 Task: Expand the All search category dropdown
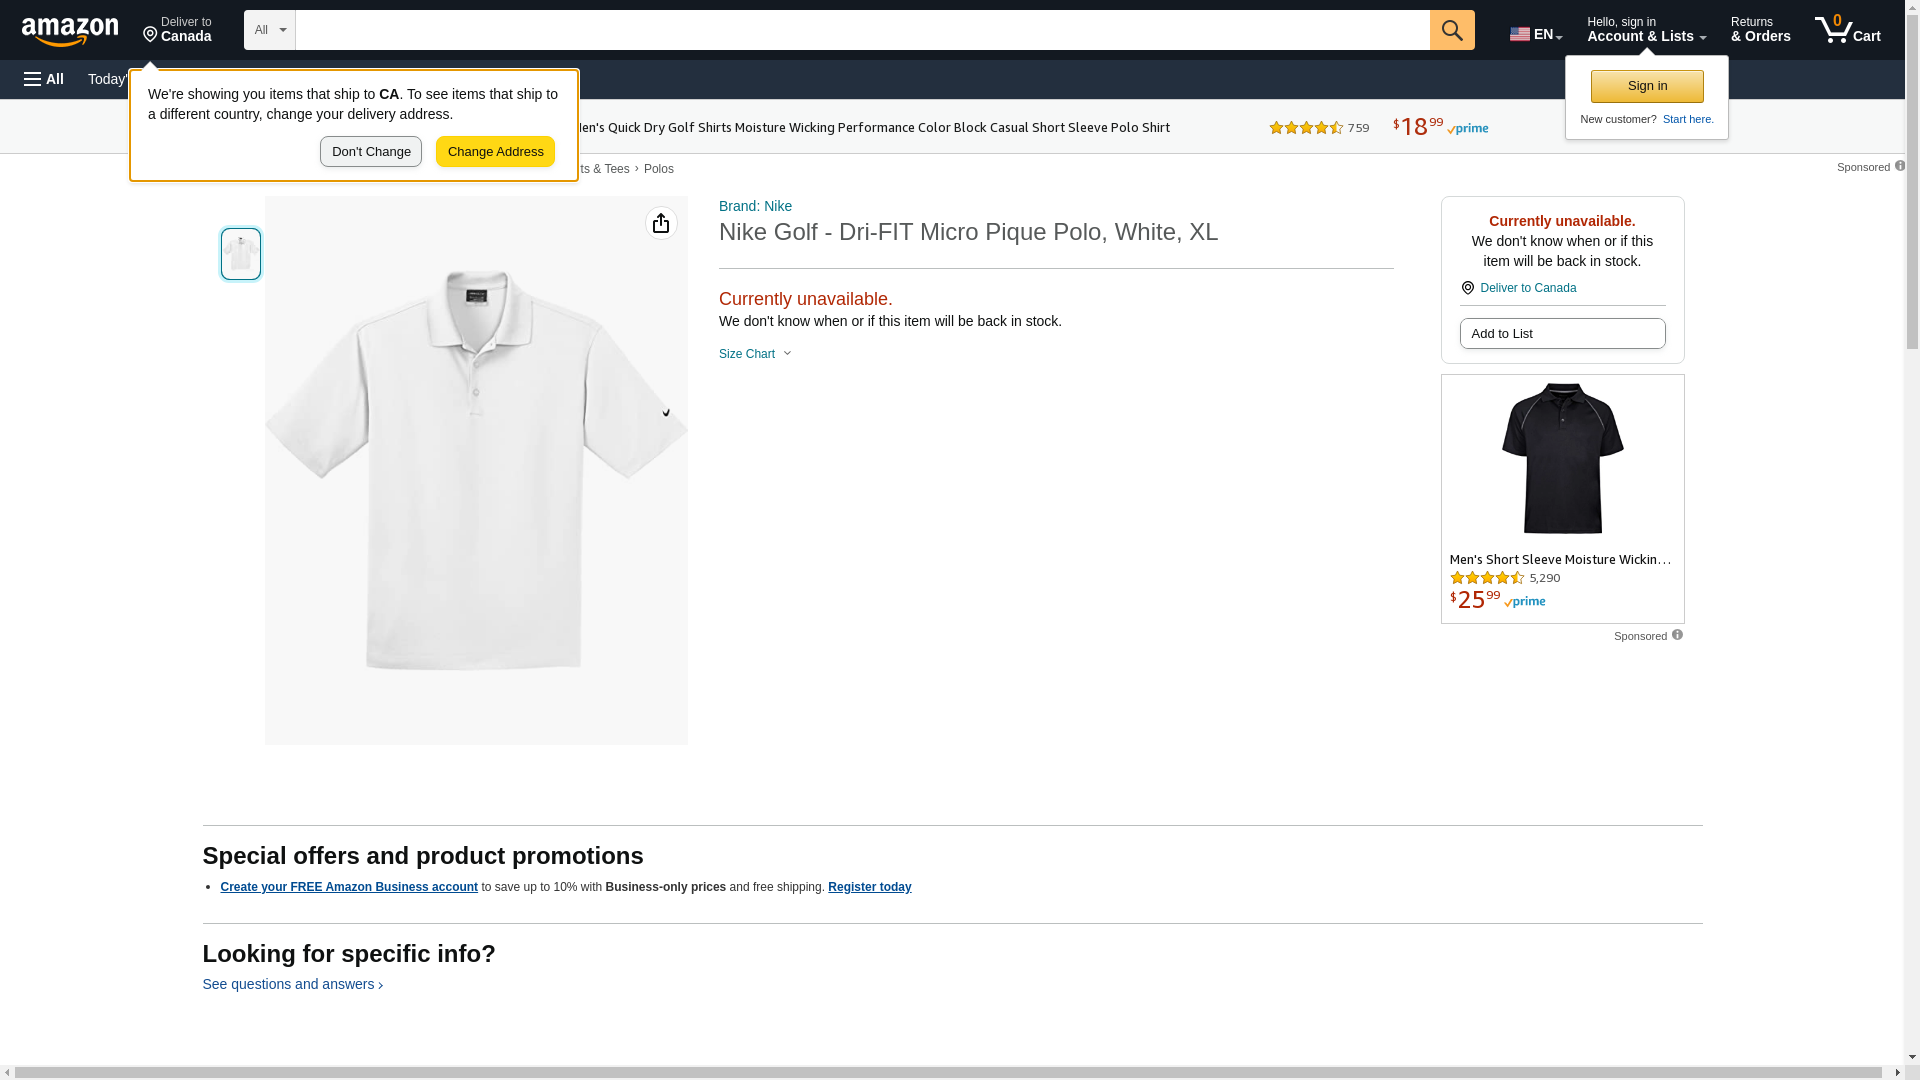click(270, 30)
